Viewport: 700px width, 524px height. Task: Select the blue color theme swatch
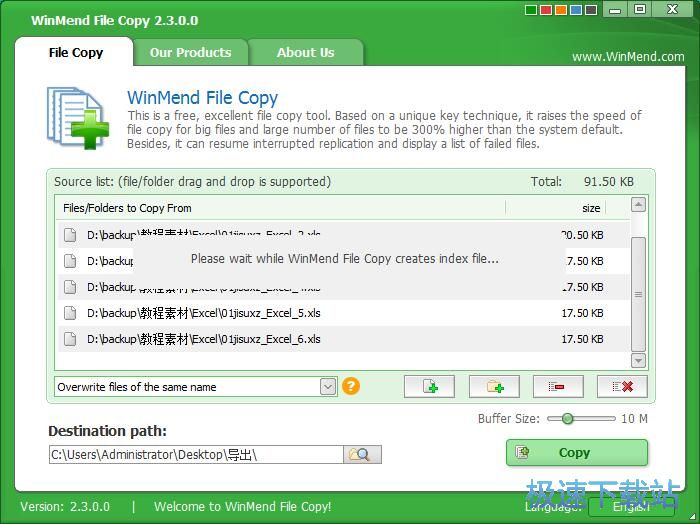576,10
